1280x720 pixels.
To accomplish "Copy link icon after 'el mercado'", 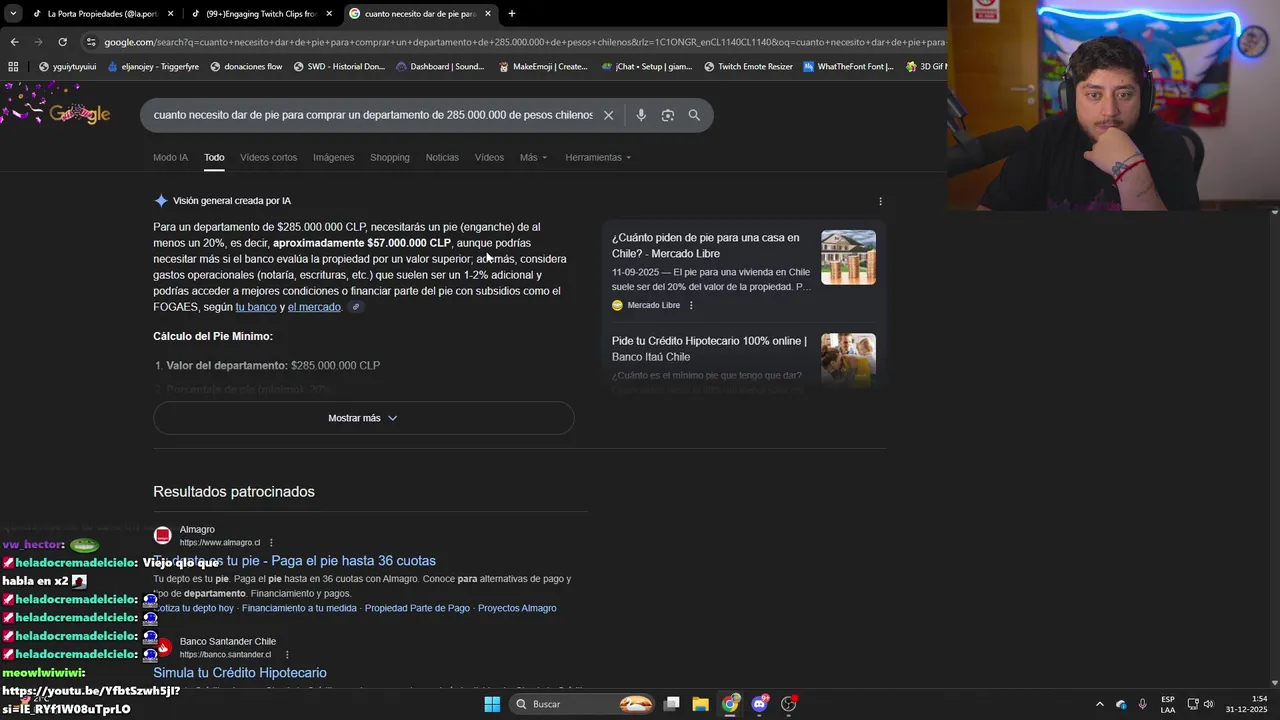I will pyautogui.click(x=356, y=307).
